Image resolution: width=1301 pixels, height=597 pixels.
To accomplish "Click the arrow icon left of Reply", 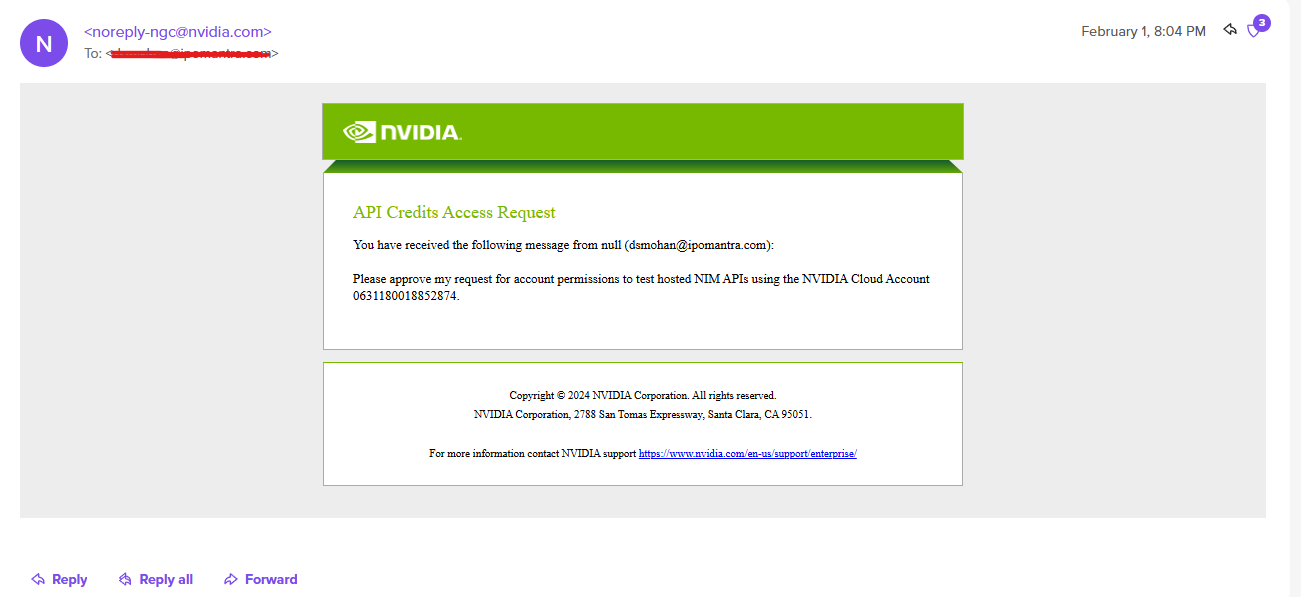I will 38,579.
